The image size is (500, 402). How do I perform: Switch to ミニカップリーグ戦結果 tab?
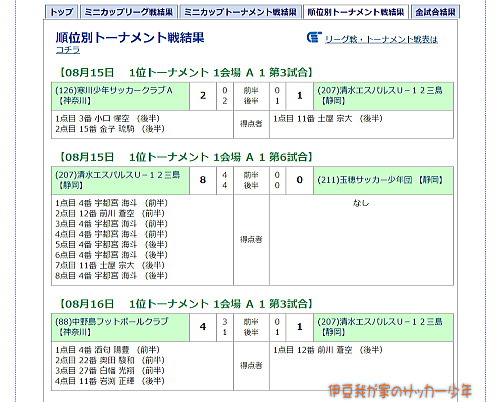(129, 12)
